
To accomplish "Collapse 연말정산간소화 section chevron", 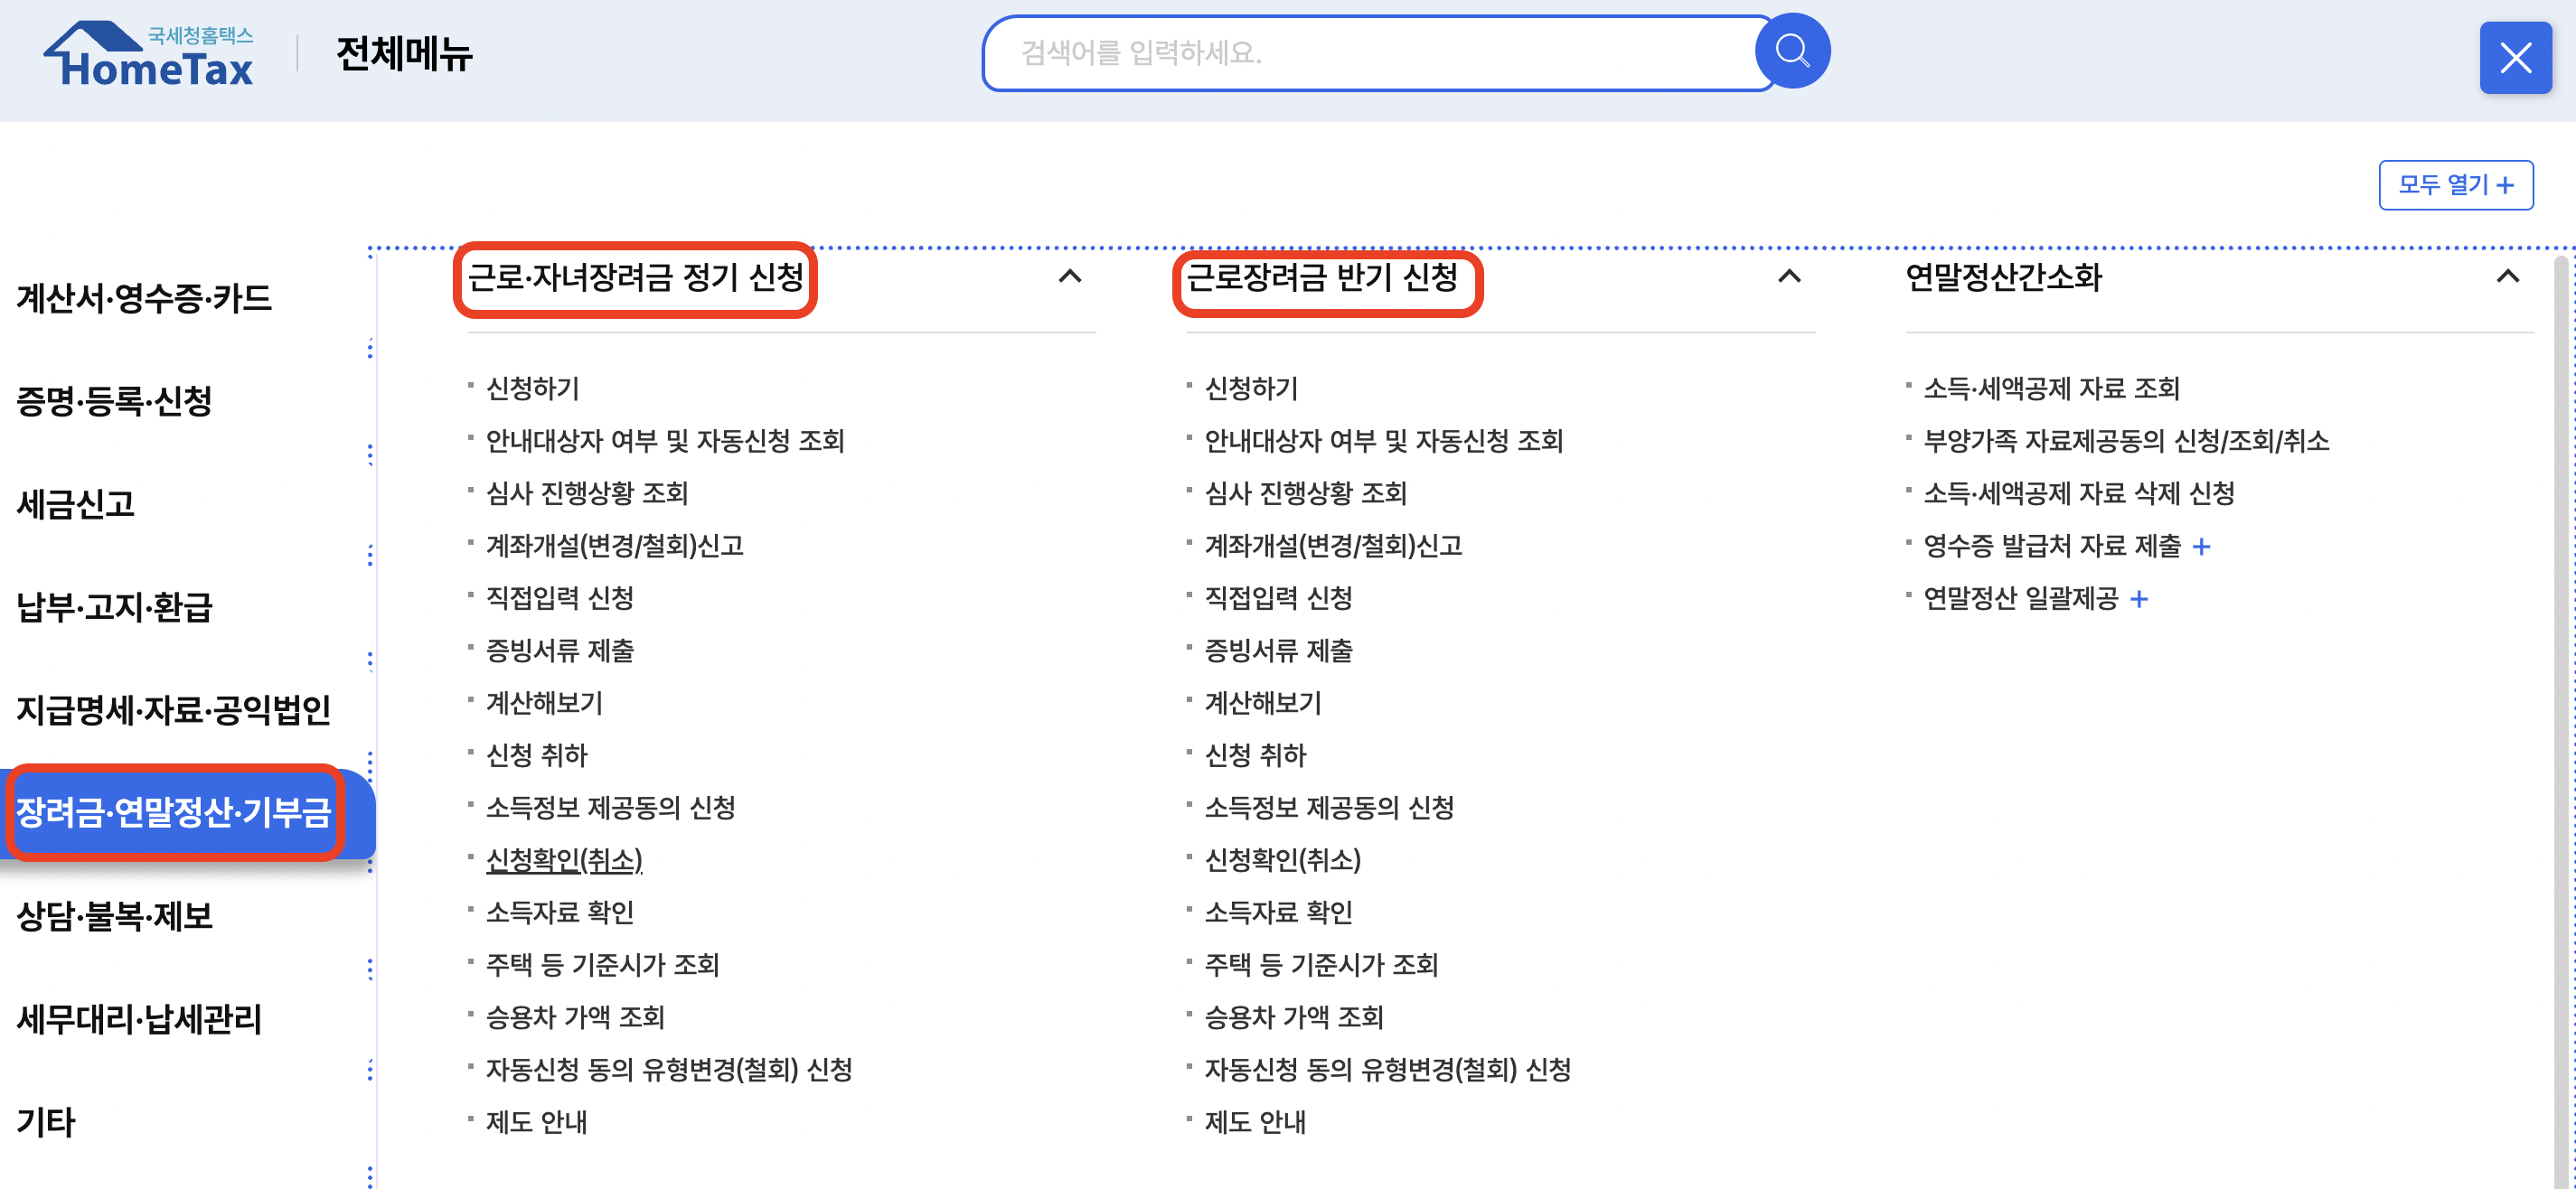I will click(2506, 277).
